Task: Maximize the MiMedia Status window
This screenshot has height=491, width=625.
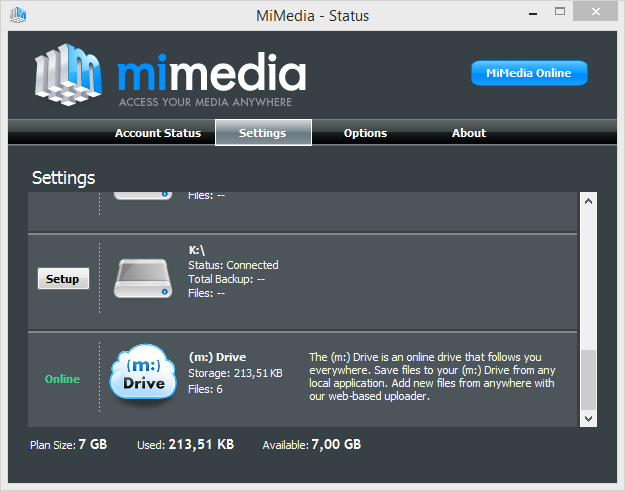Action: tap(560, 12)
